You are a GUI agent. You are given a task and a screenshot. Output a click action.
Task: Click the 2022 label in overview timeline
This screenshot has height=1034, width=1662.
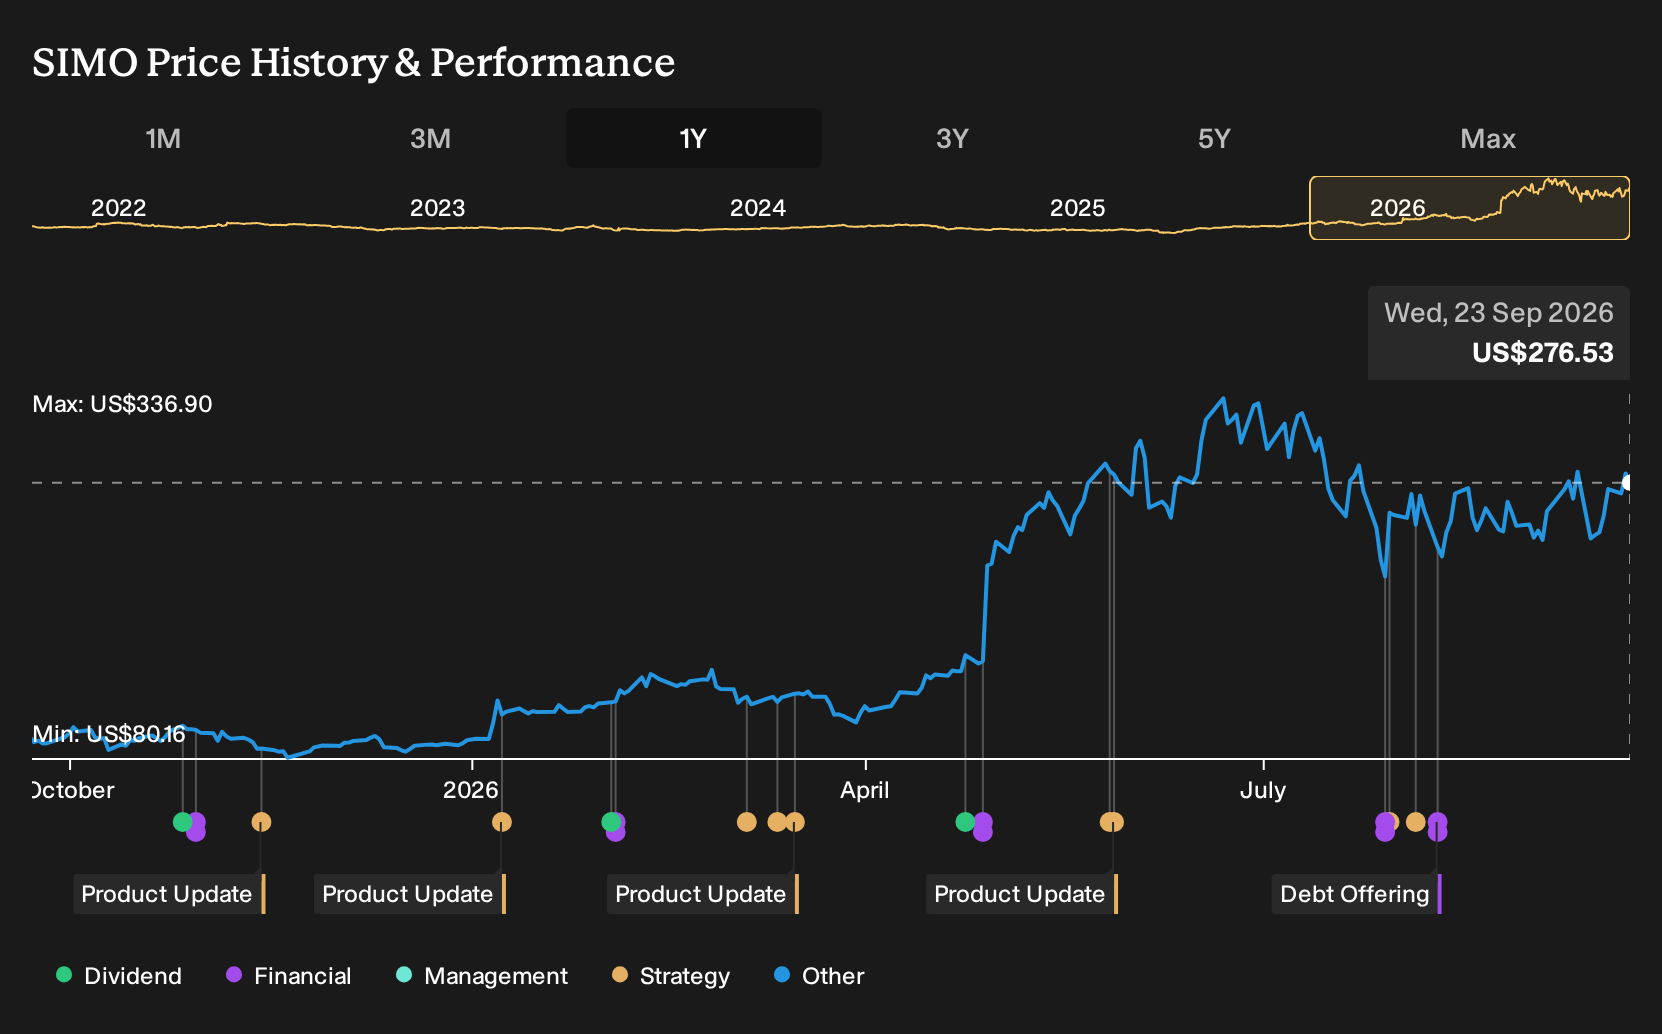coord(119,208)
